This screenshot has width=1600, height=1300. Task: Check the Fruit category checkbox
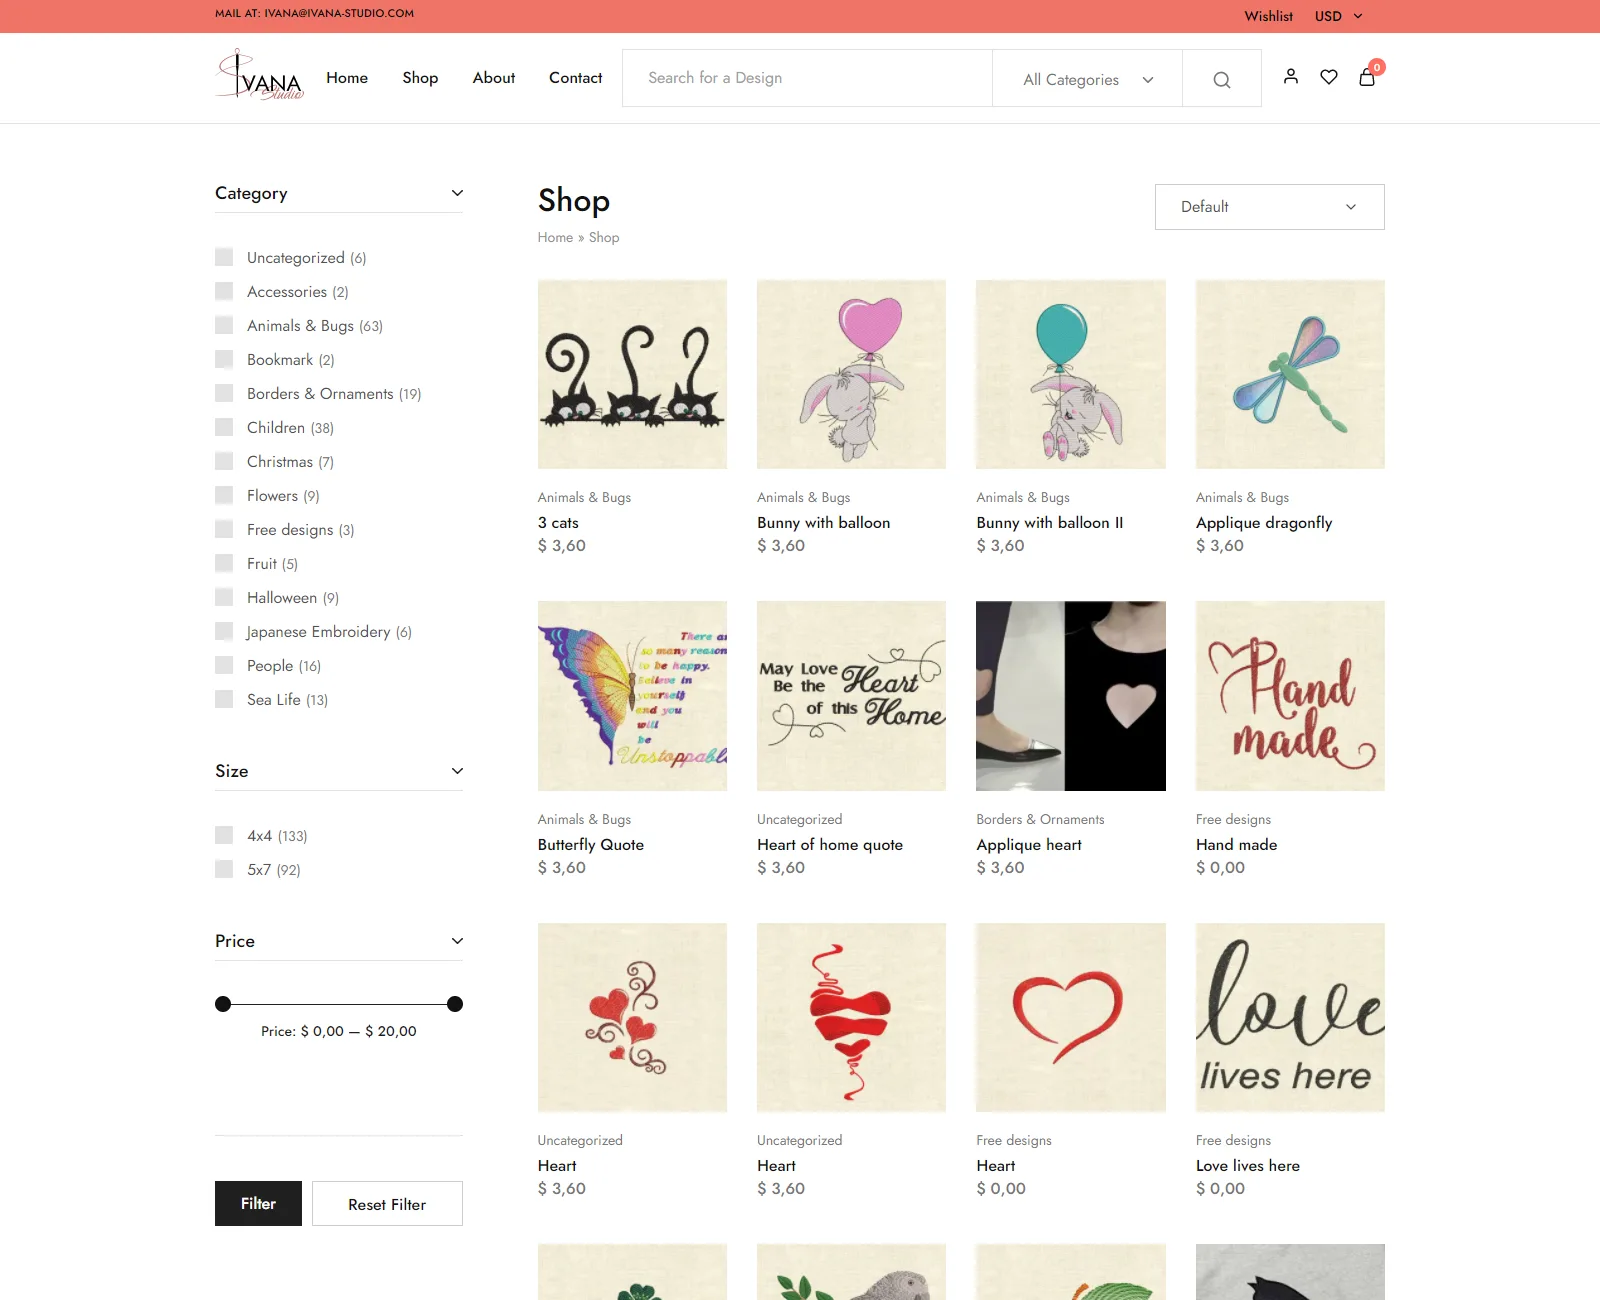click(x=224, y=563)
